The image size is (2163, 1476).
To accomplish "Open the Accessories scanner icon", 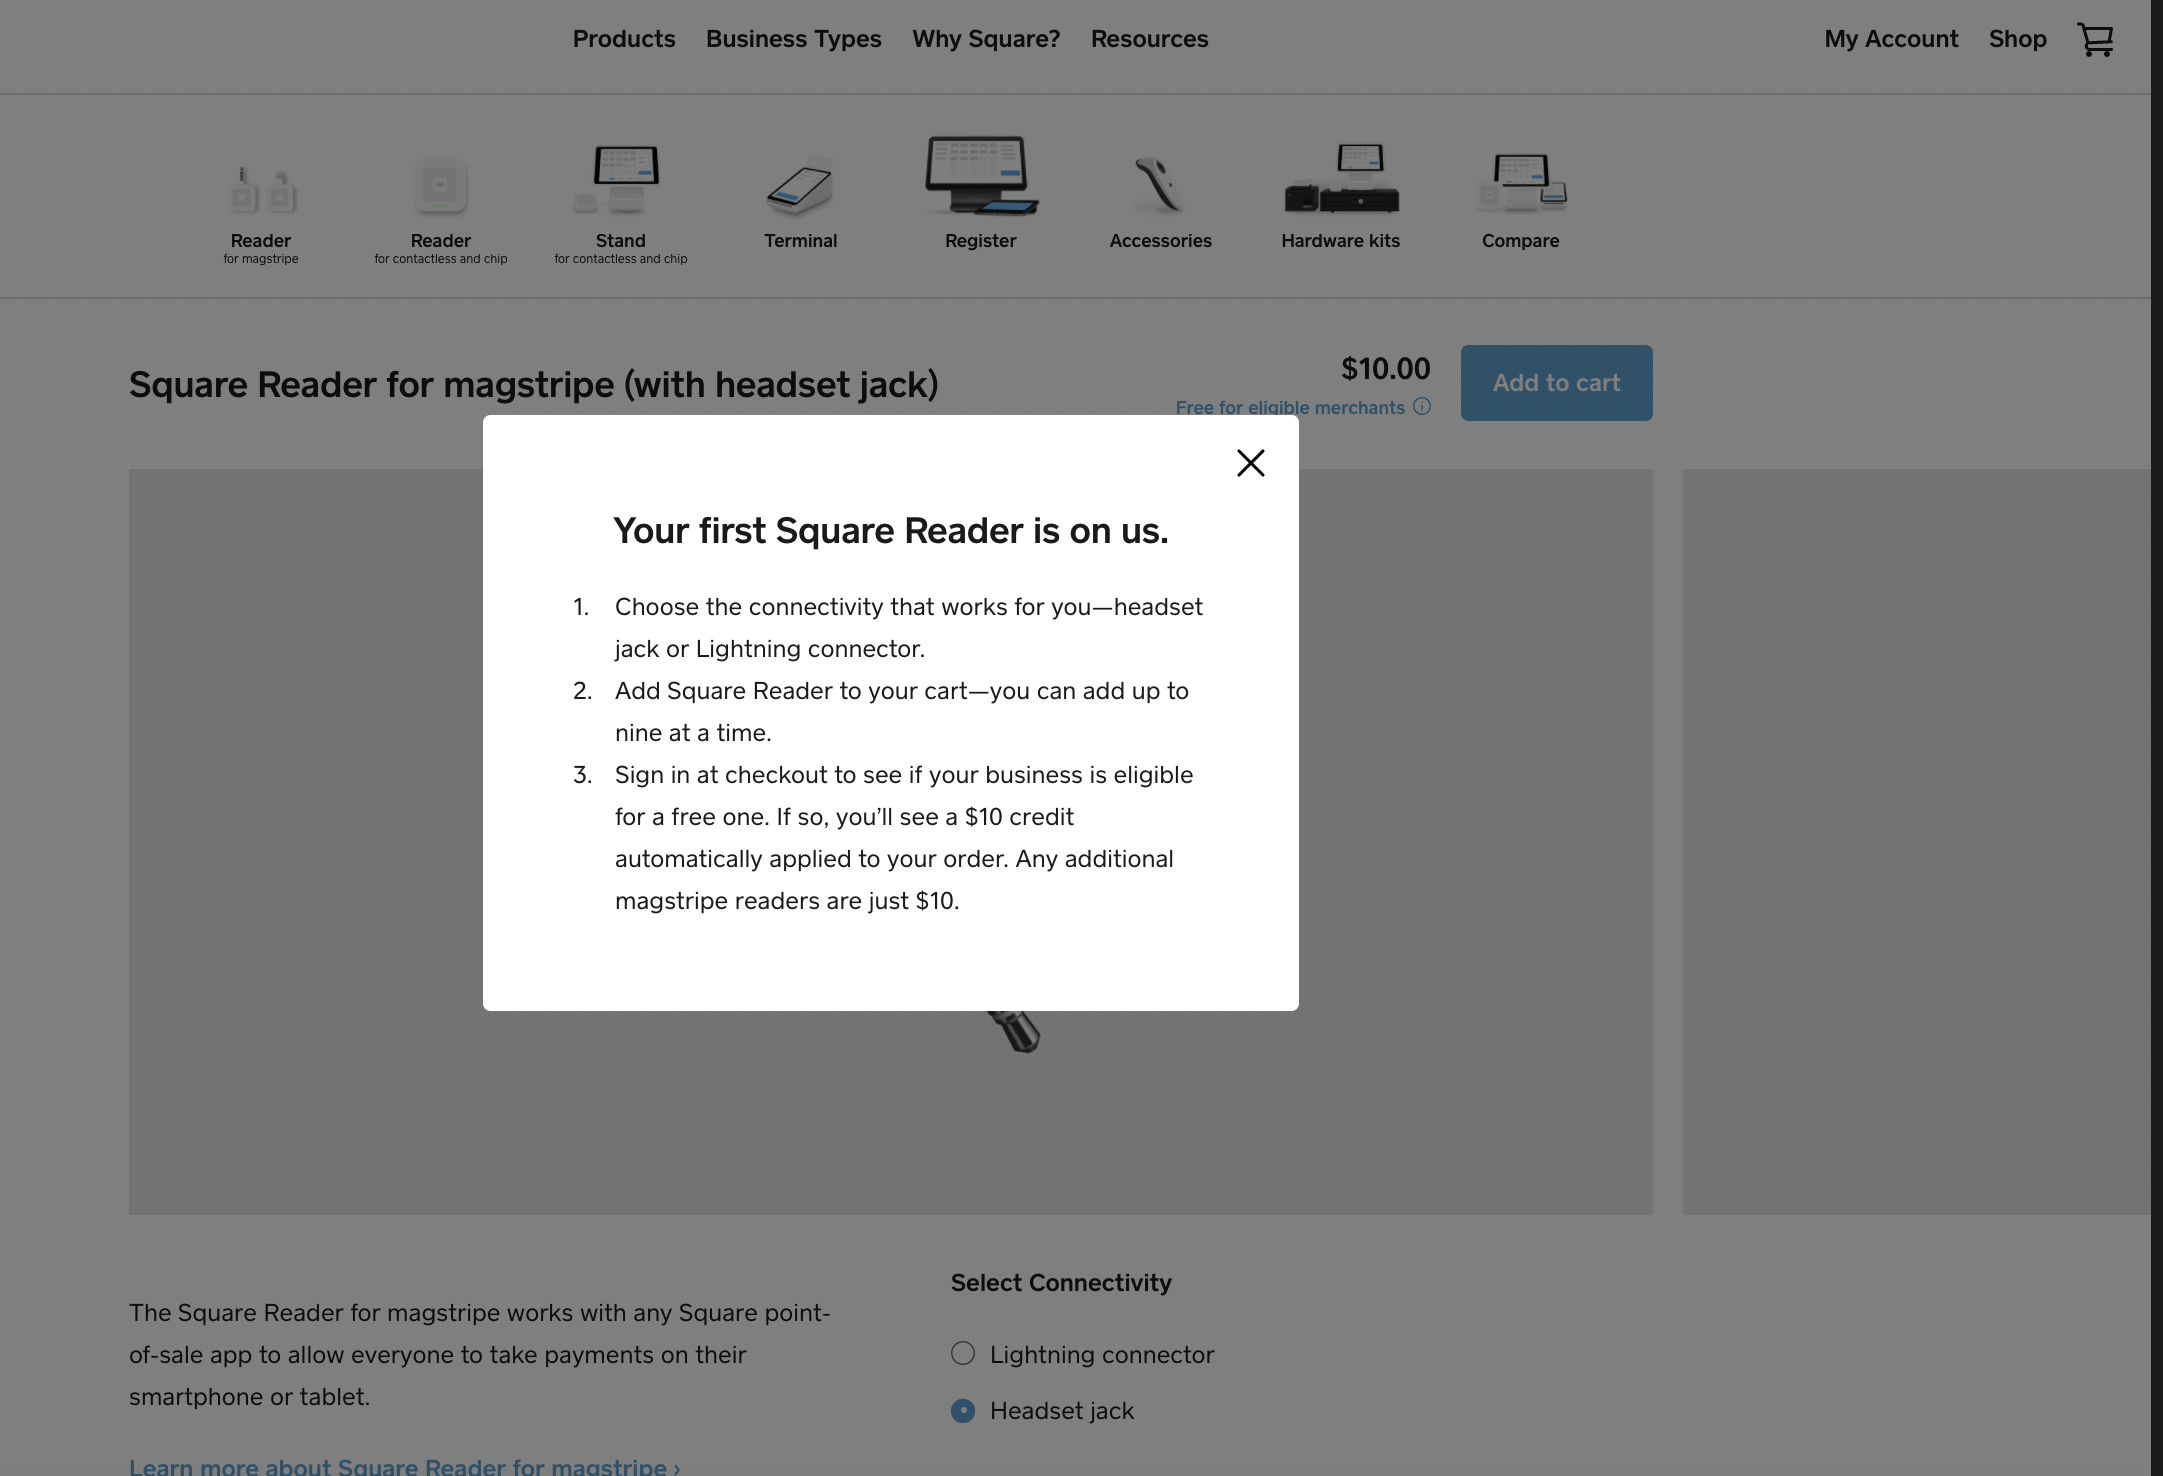I will point(1160,184).
